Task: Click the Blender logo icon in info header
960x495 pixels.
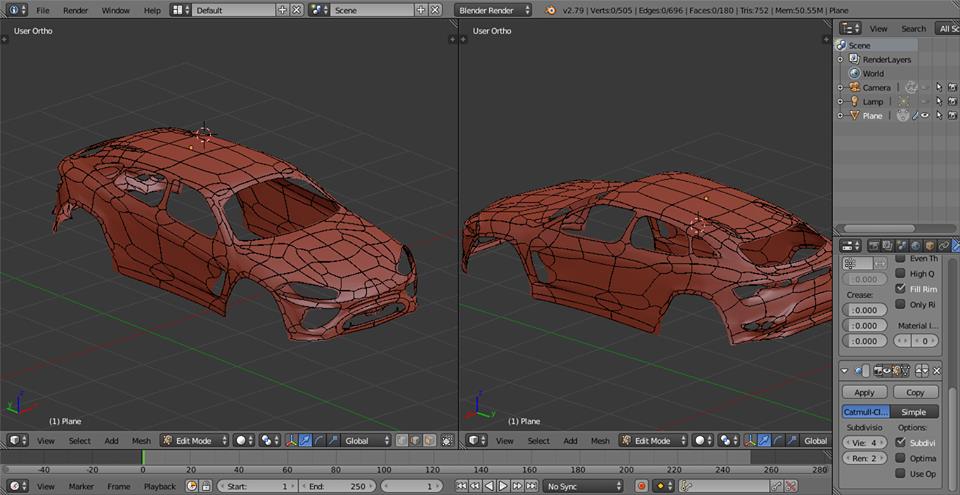Action: point(552,10)
